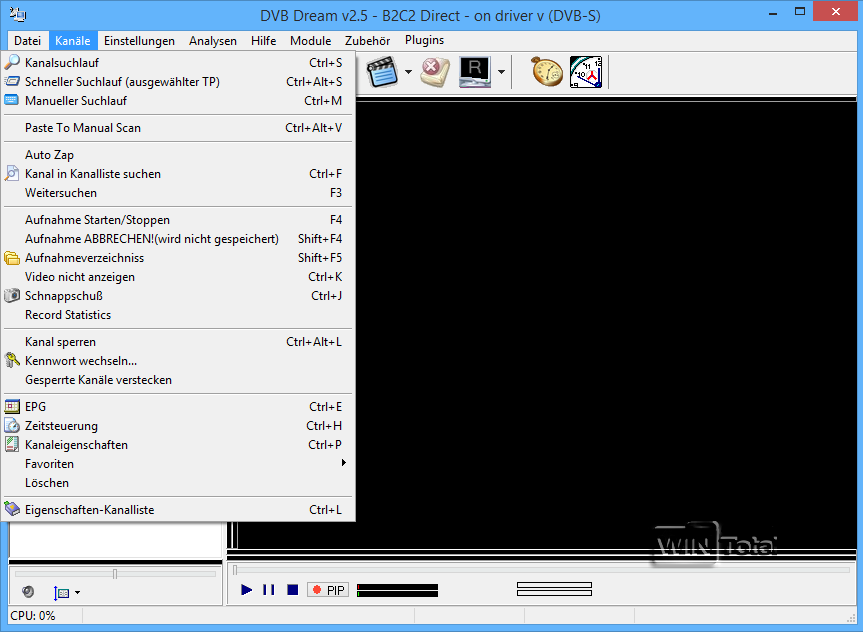Select Kanaleigenschaften

(x=178, y=445)
